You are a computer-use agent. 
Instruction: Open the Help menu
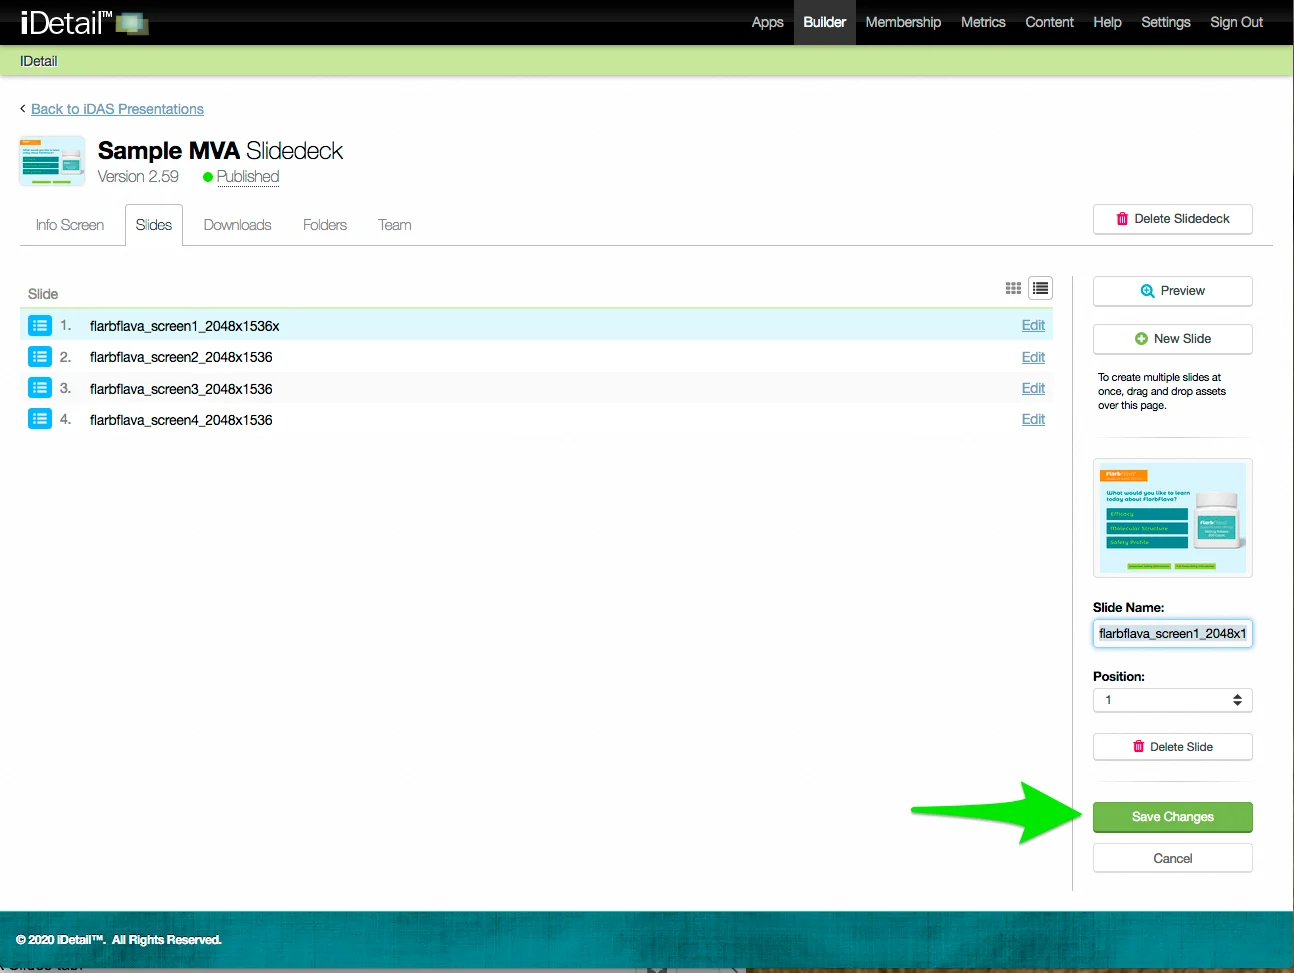point(1107,22)
